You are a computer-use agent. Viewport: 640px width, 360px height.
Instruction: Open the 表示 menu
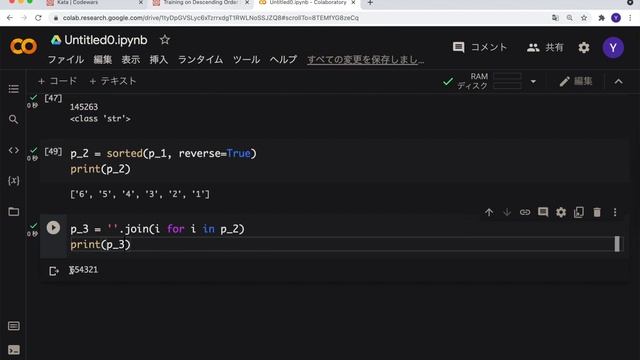tap(131, 60)
